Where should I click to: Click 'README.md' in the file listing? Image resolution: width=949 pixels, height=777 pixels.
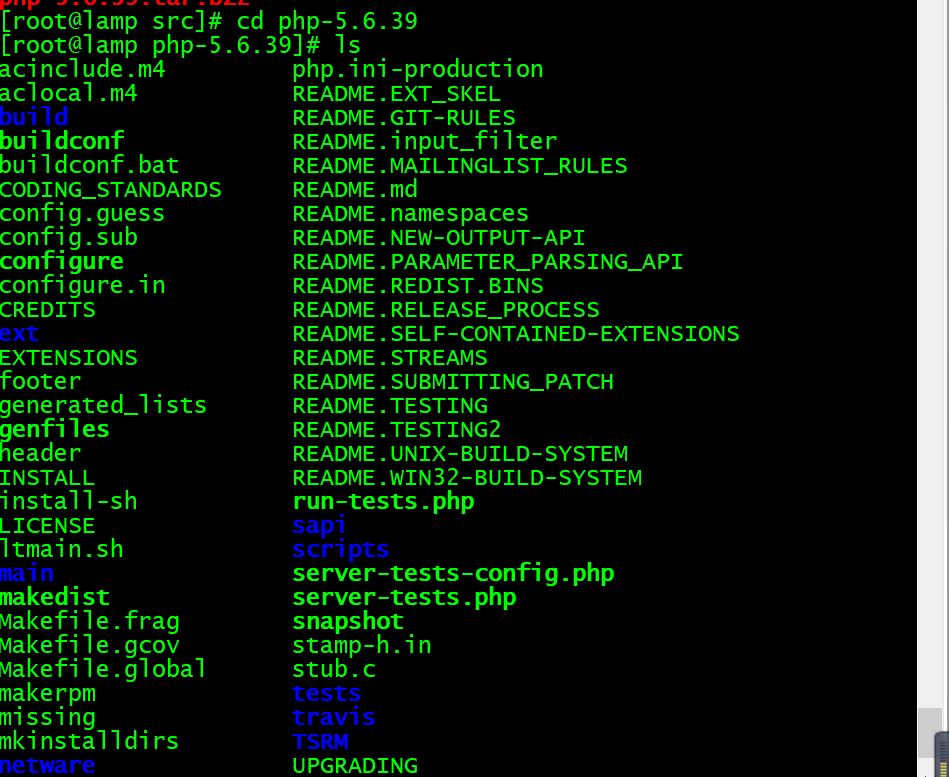[x=355, y=189]
